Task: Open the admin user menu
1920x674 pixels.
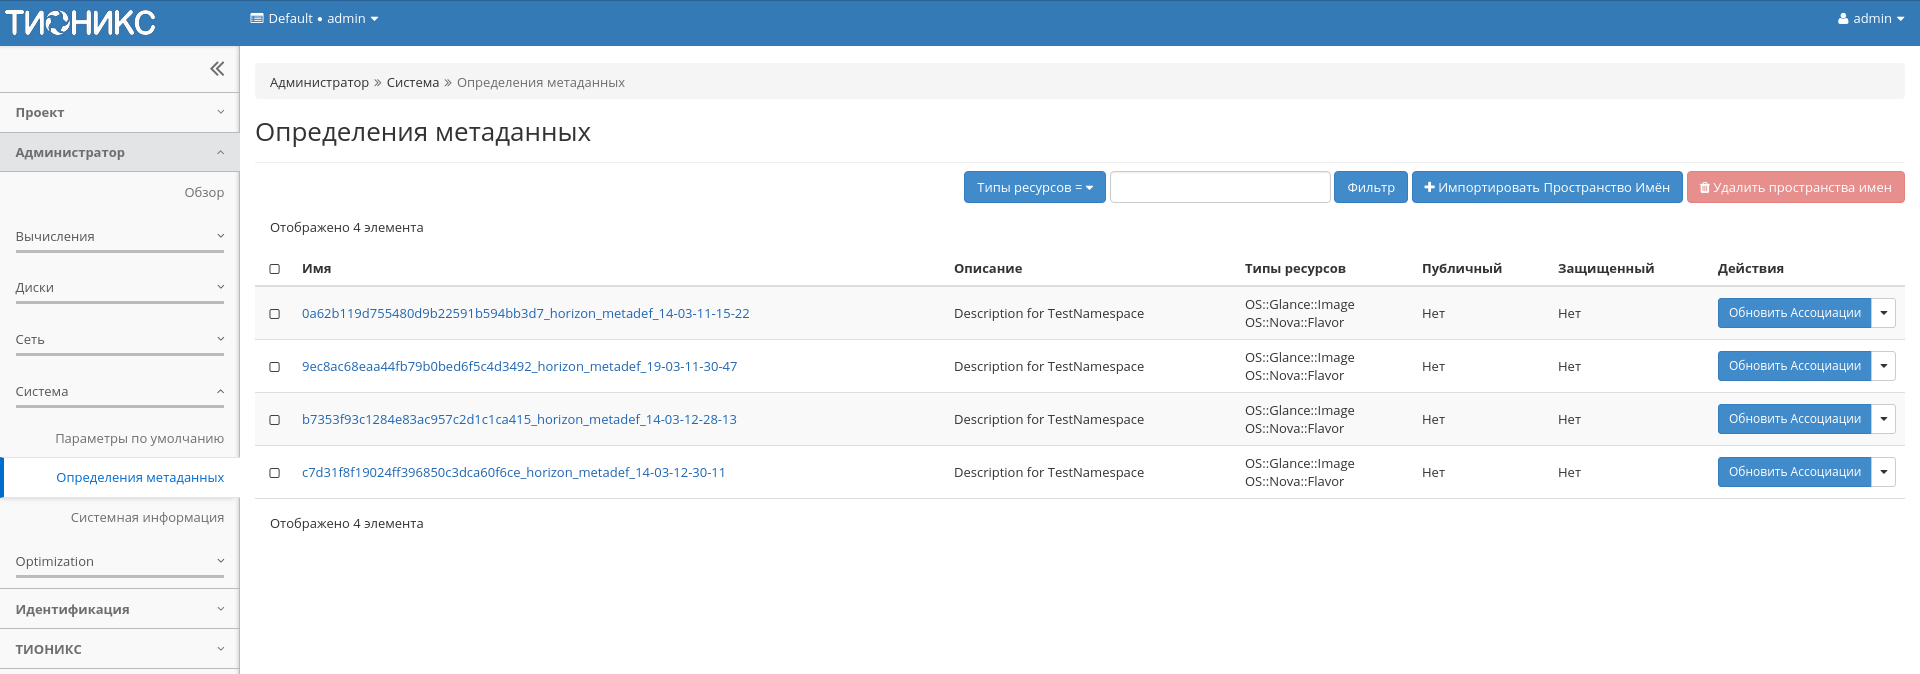Action: point(1870,18)
